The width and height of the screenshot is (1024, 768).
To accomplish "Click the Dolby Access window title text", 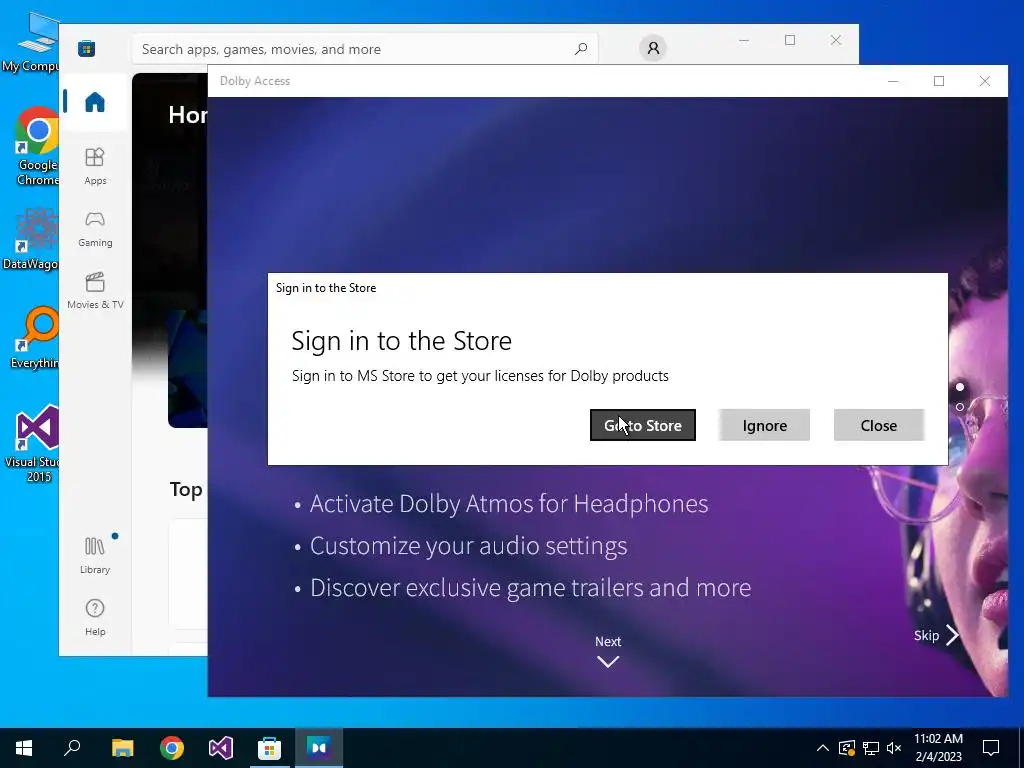I will click(255, 81).
